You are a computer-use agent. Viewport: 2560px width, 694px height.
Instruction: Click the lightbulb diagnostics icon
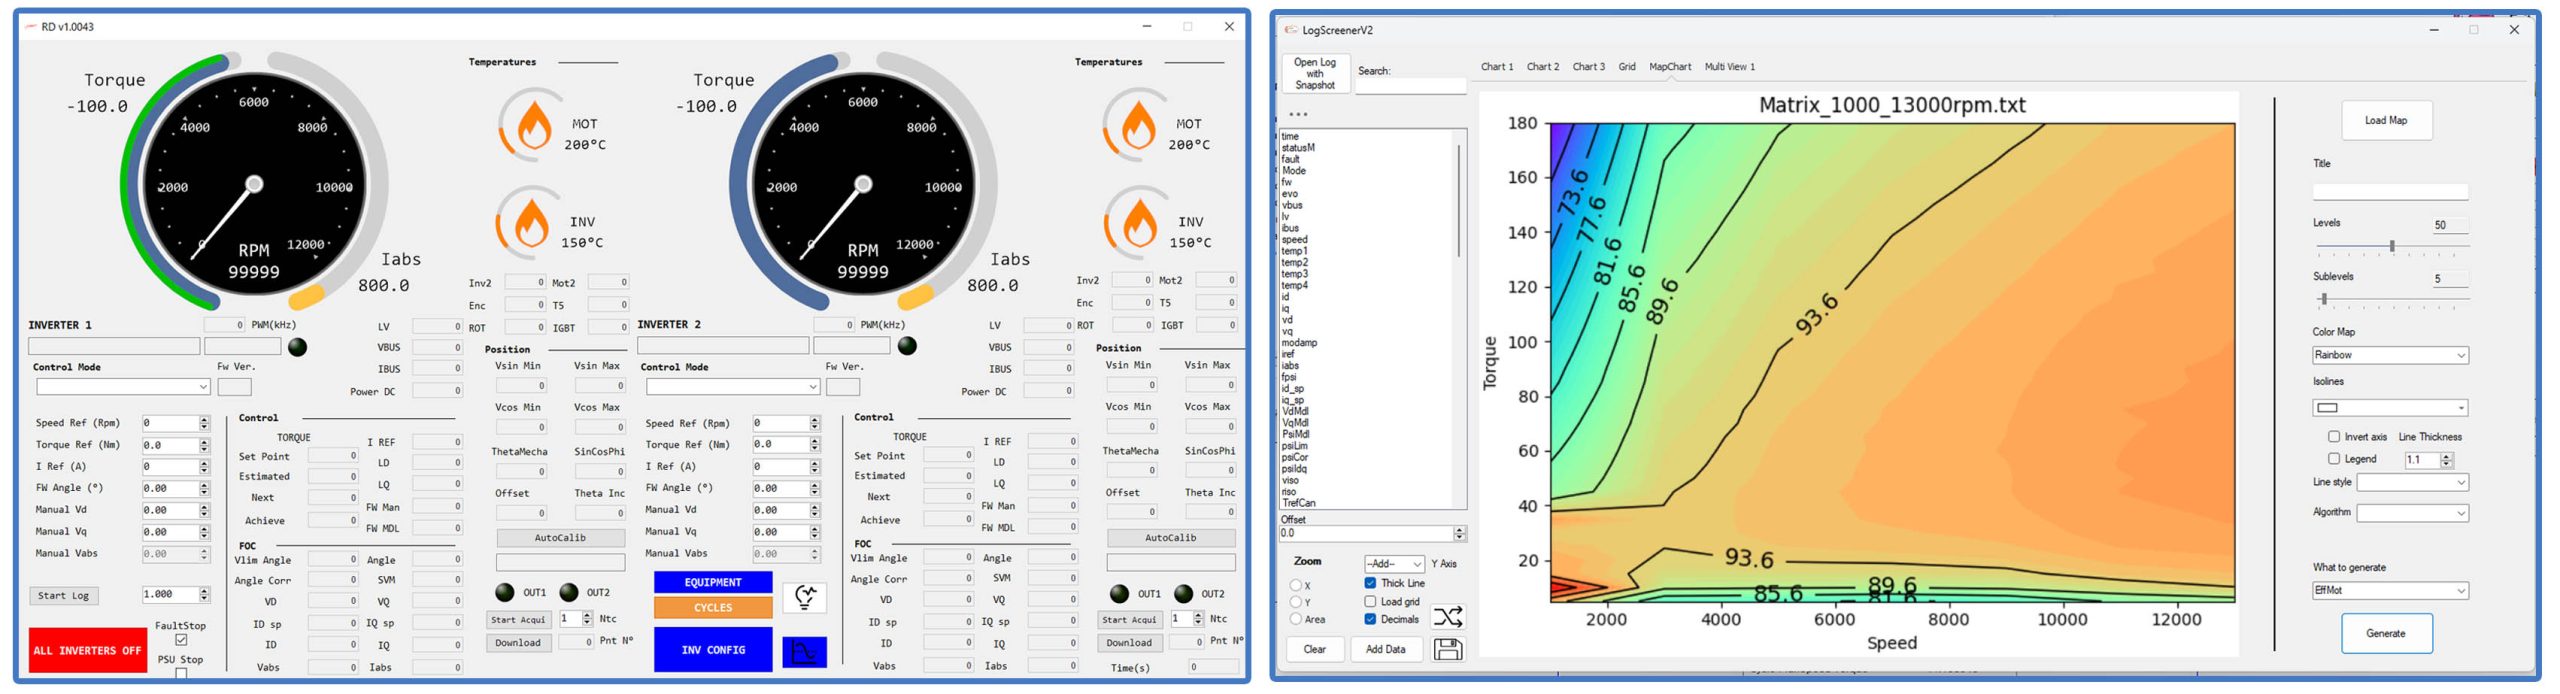click(804, 598)
